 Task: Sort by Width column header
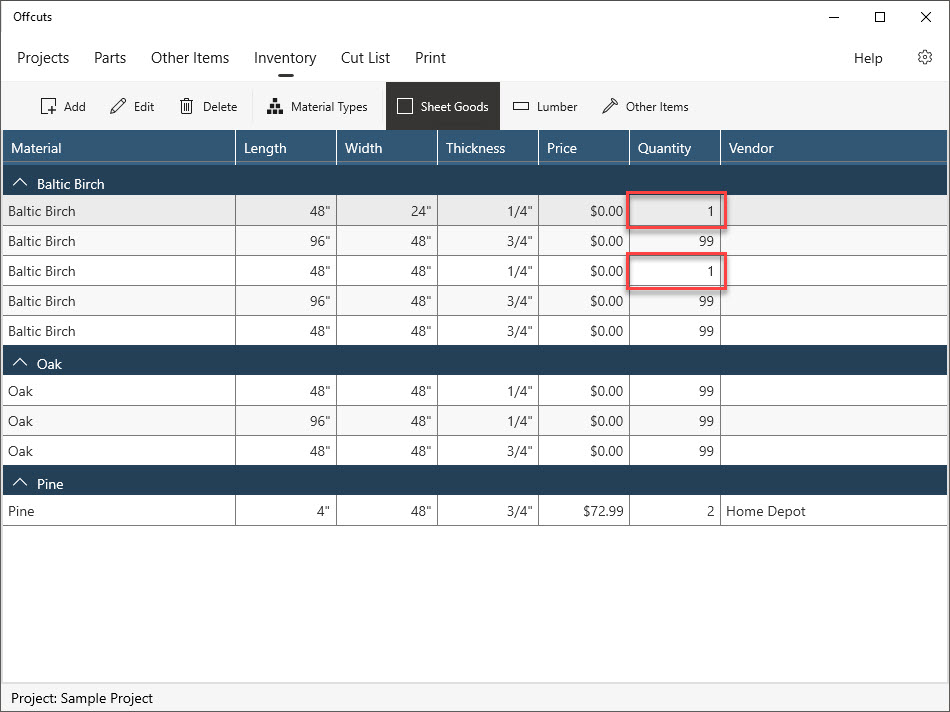pos(387,148)
